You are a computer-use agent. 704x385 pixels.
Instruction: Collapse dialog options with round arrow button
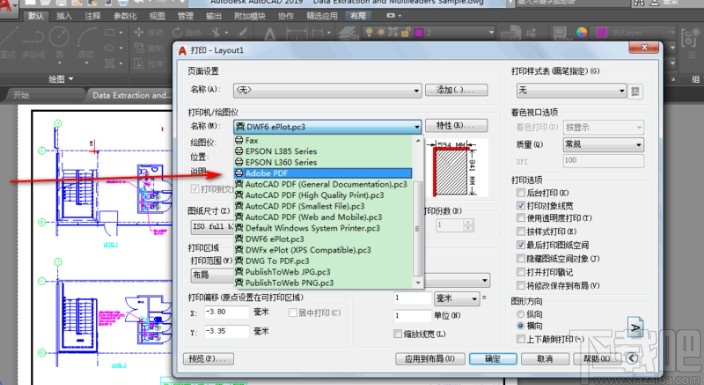click(x=632, y=358)
